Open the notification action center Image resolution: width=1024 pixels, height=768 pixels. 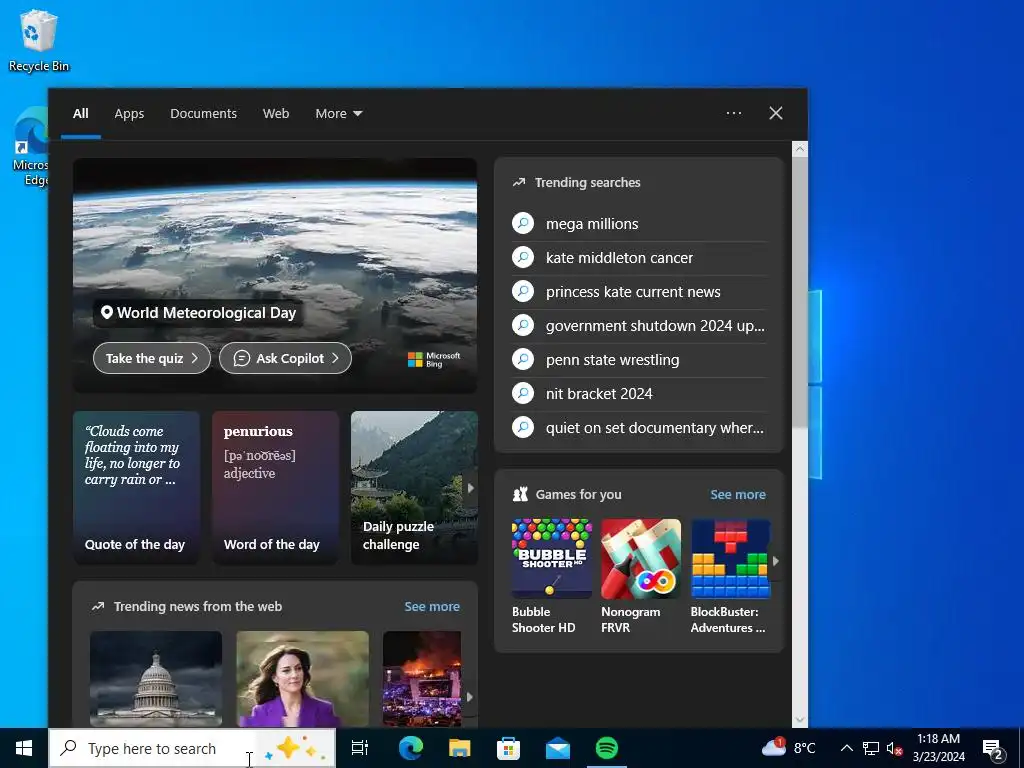(994, 749)
